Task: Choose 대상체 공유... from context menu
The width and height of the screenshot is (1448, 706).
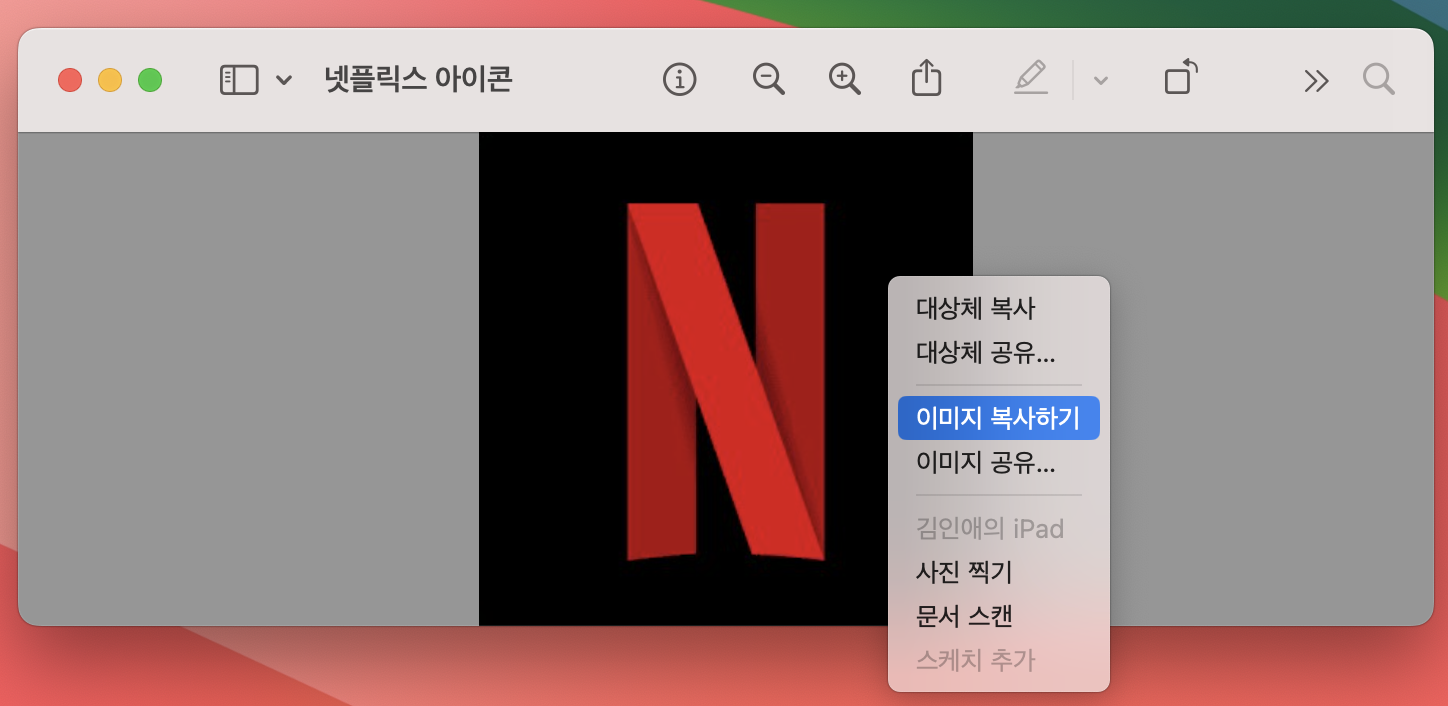Action: (999, 352)
